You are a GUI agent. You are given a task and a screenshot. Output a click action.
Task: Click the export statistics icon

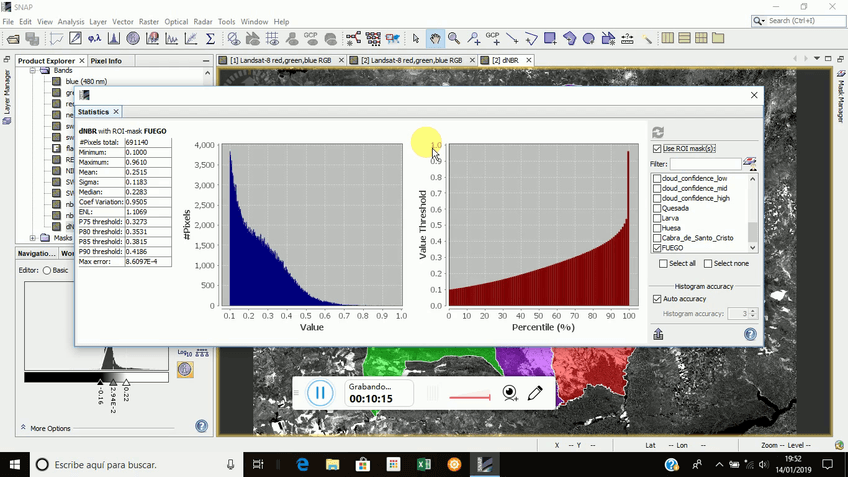pos(658,335)
